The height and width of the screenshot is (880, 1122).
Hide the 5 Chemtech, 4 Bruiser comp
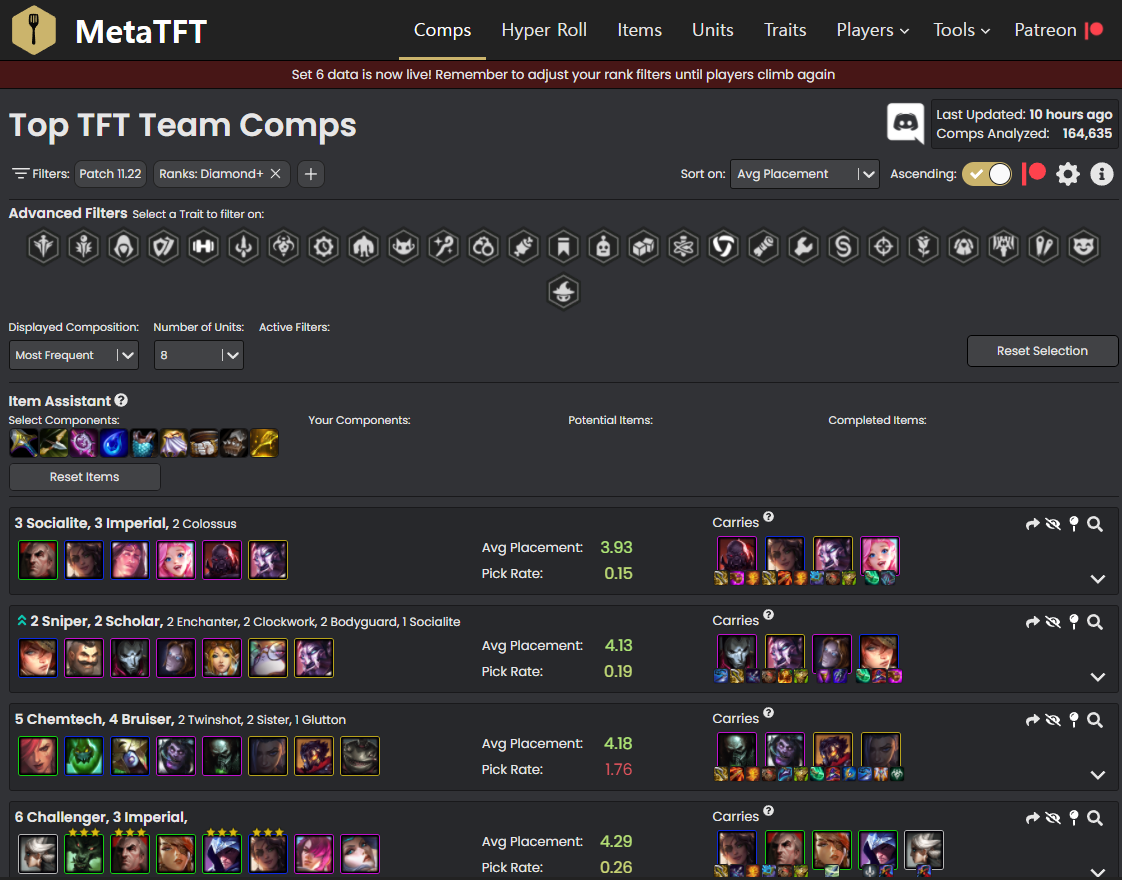coord(1053,720)
